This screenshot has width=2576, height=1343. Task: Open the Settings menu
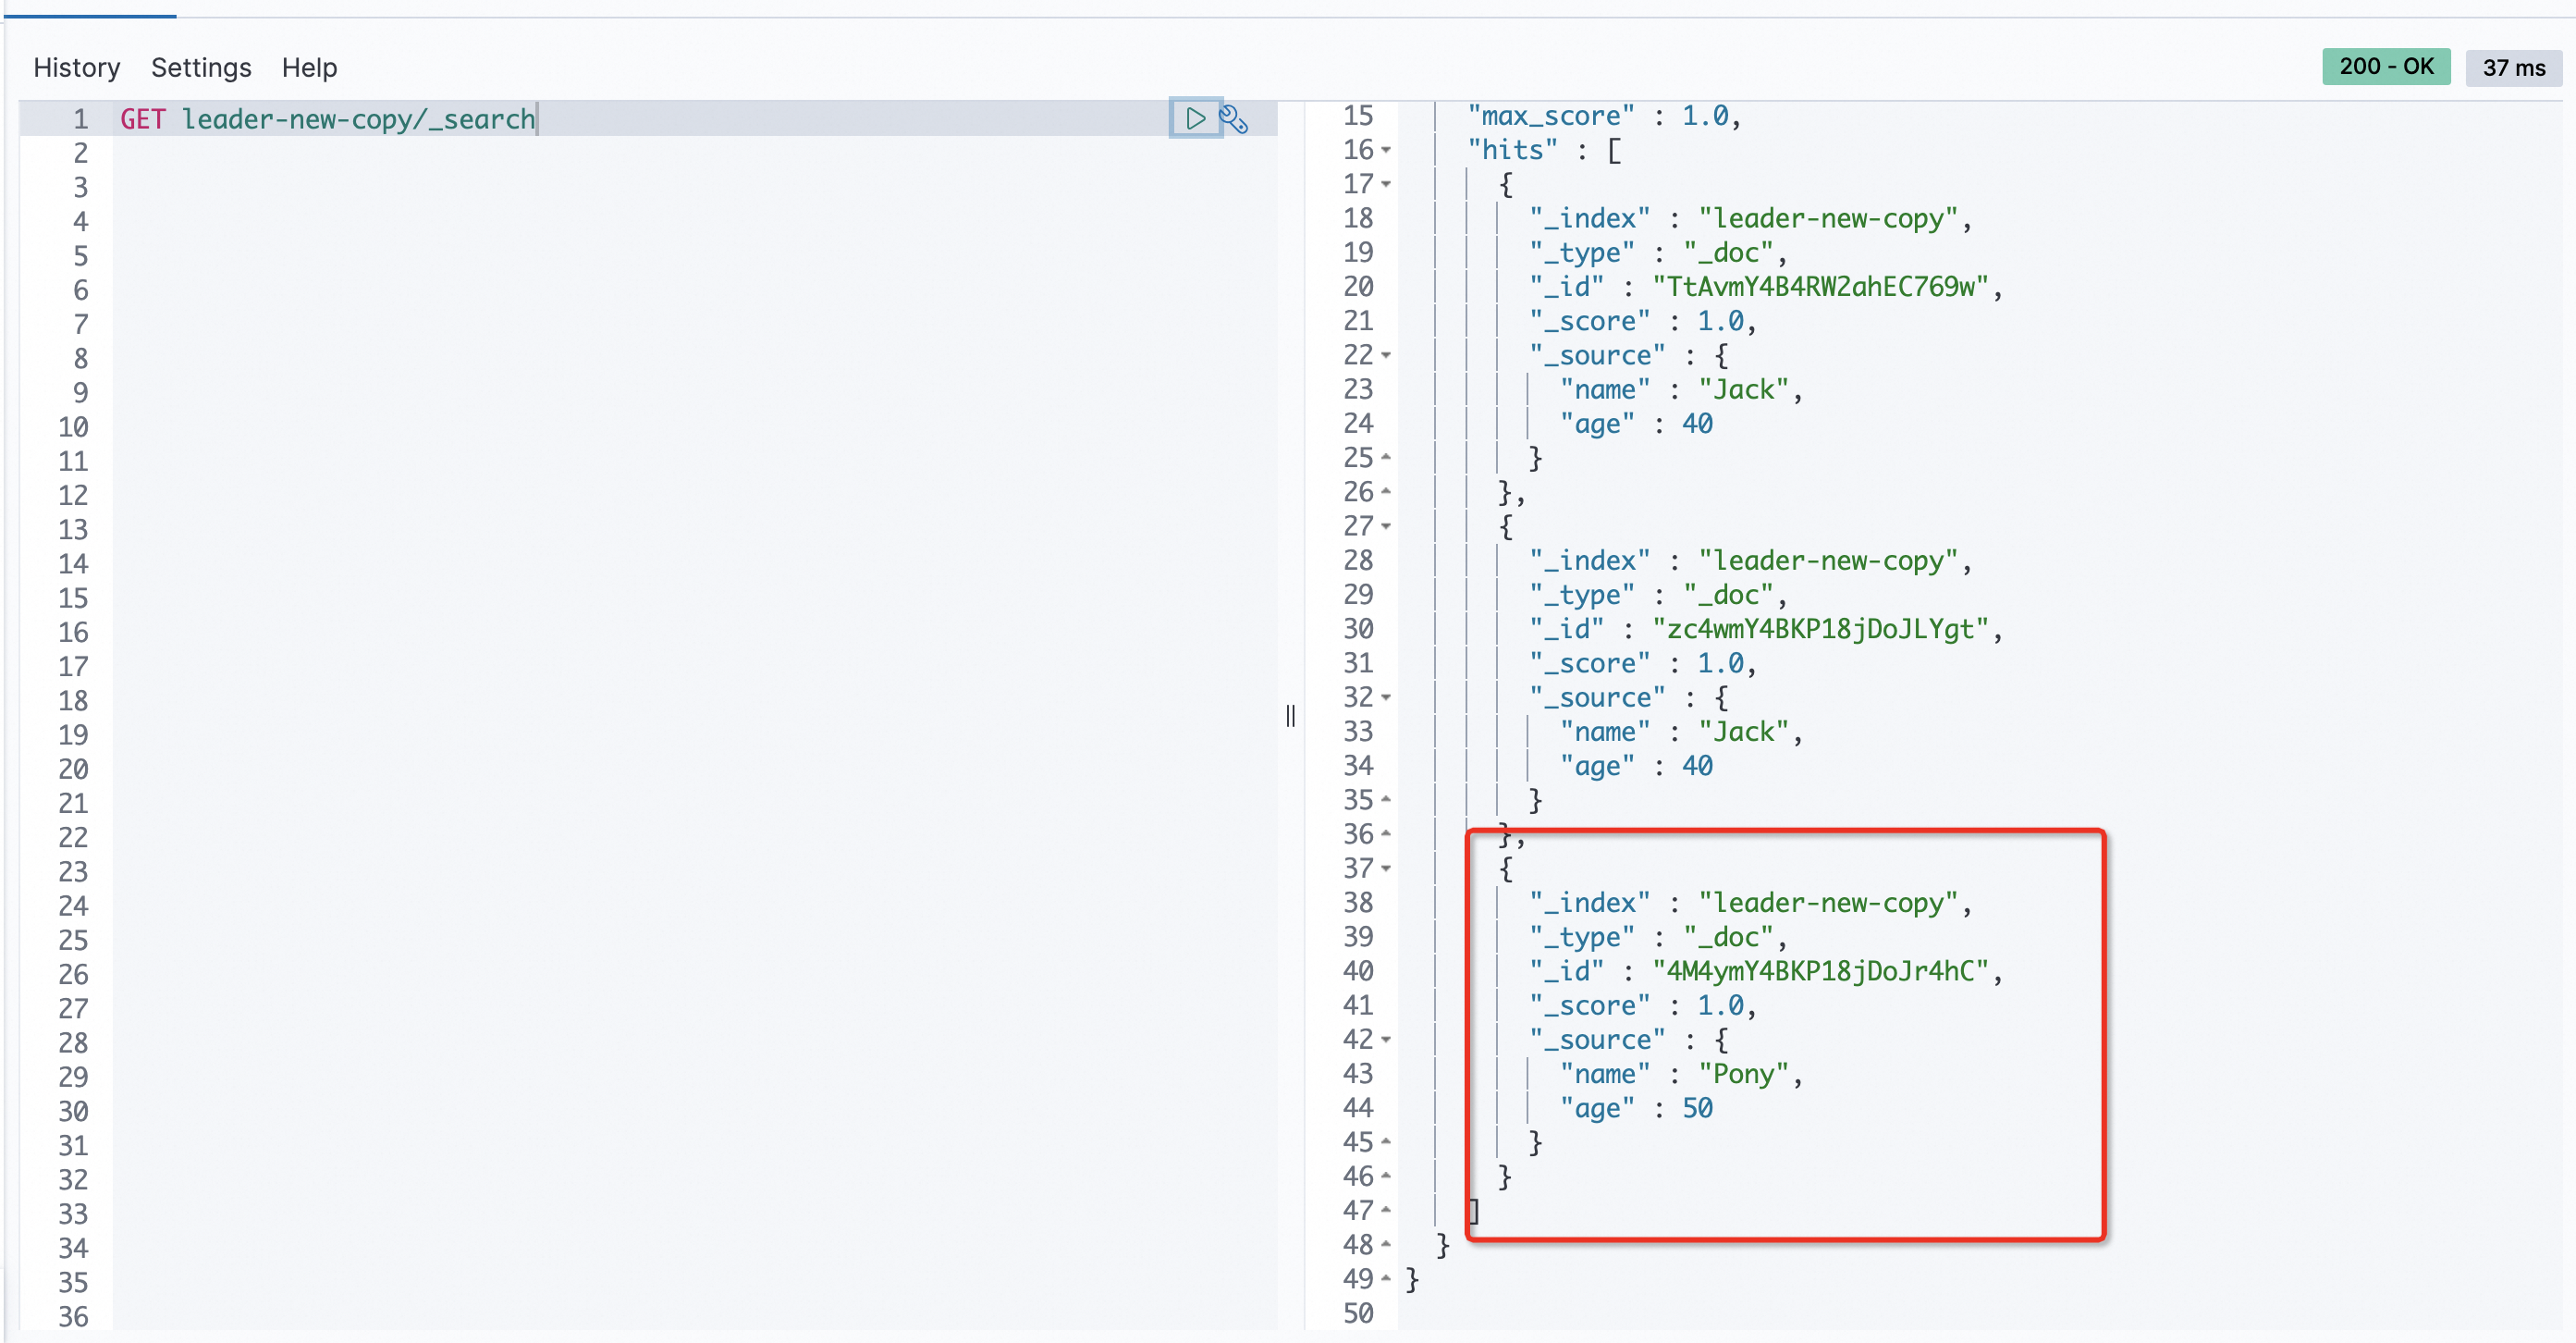click(201, 67)
